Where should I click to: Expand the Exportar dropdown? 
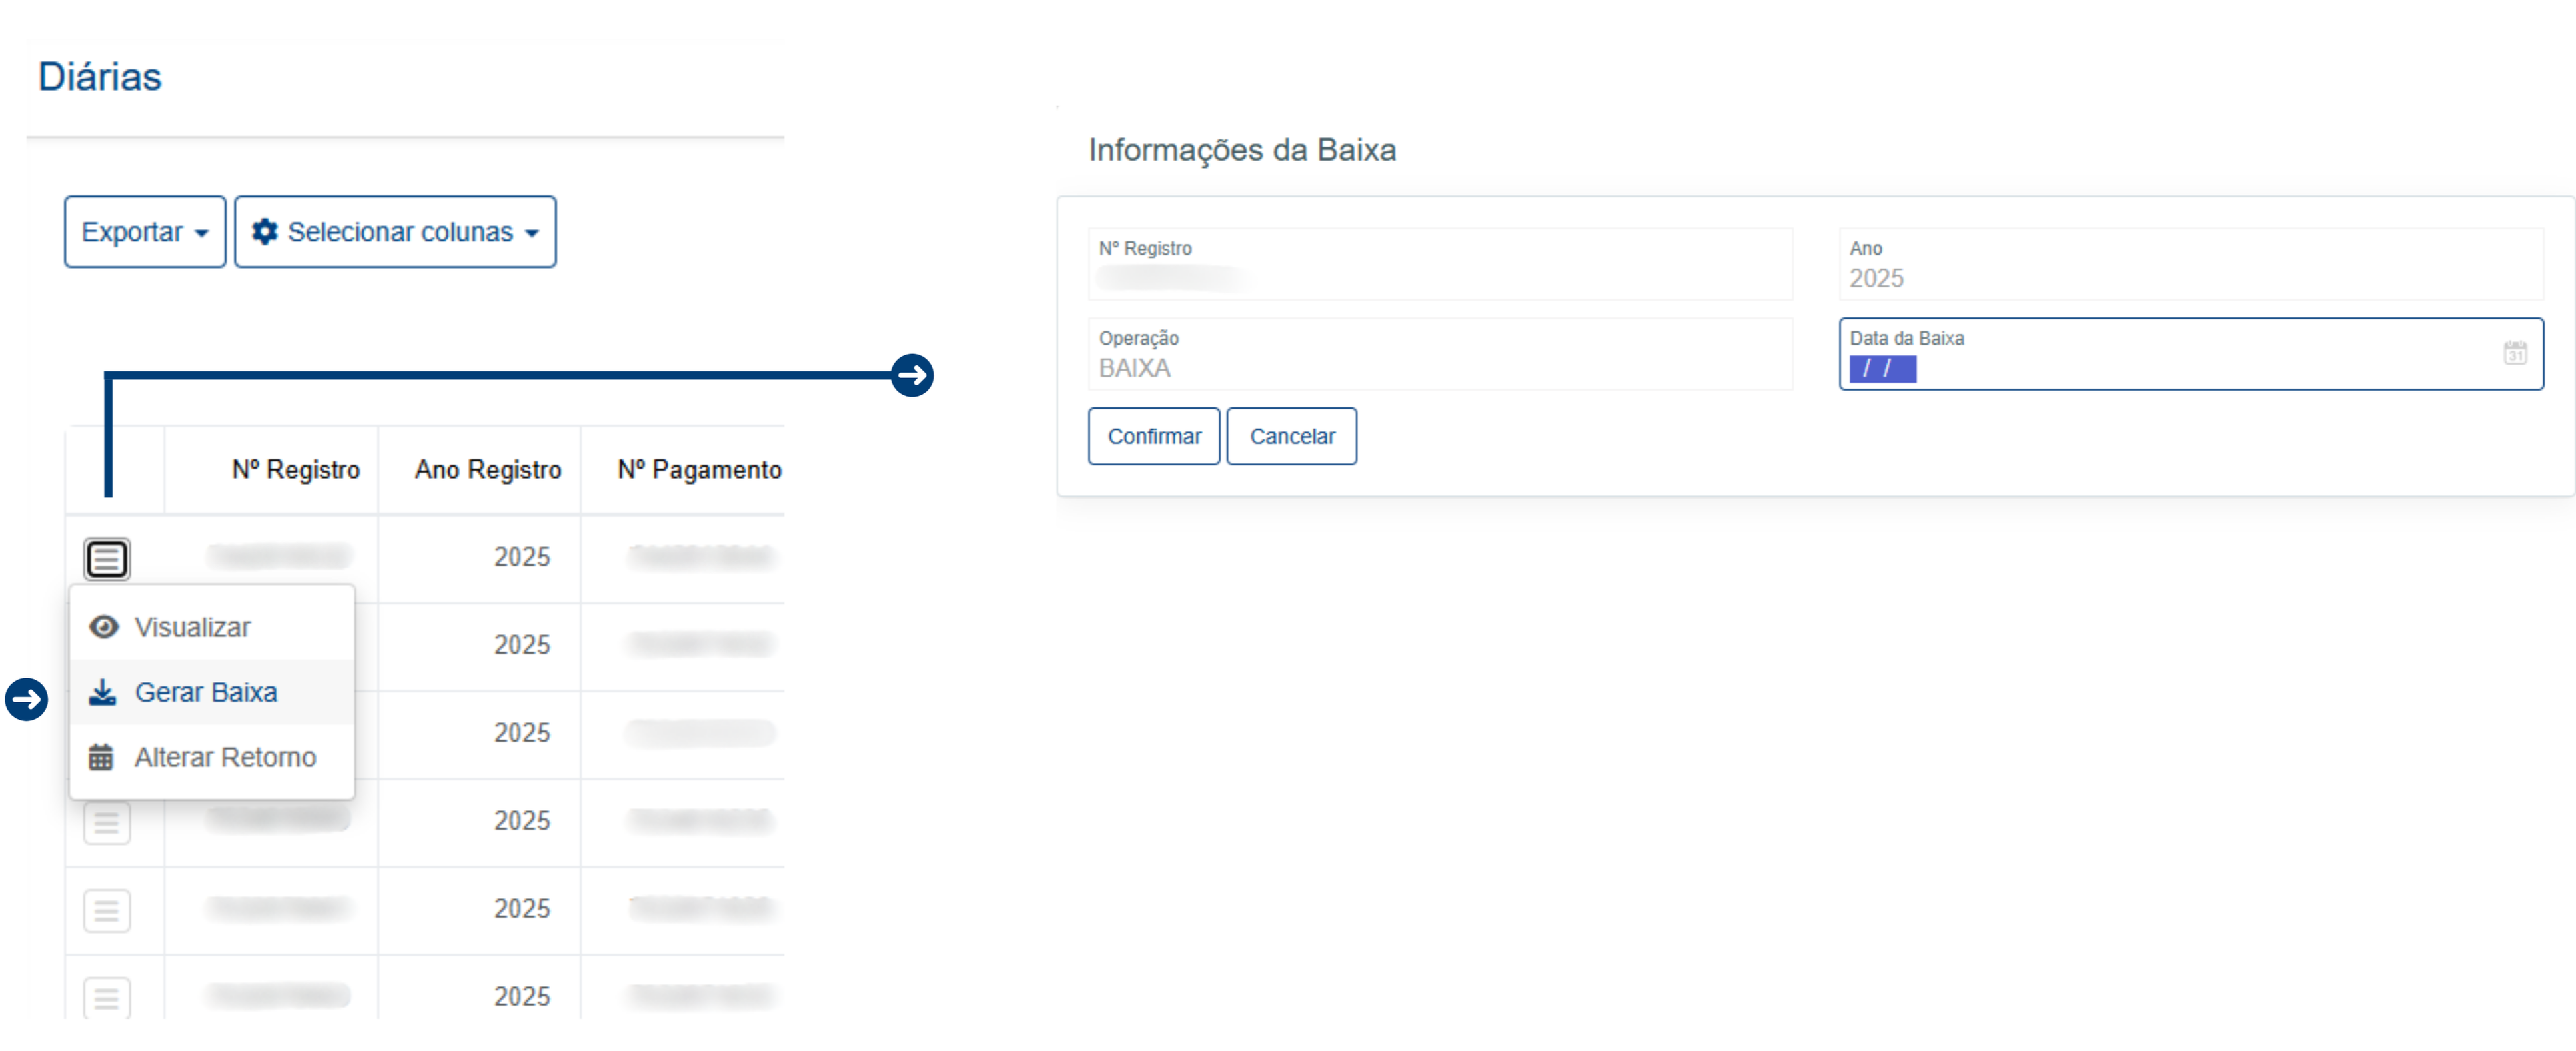coord(145,232)
